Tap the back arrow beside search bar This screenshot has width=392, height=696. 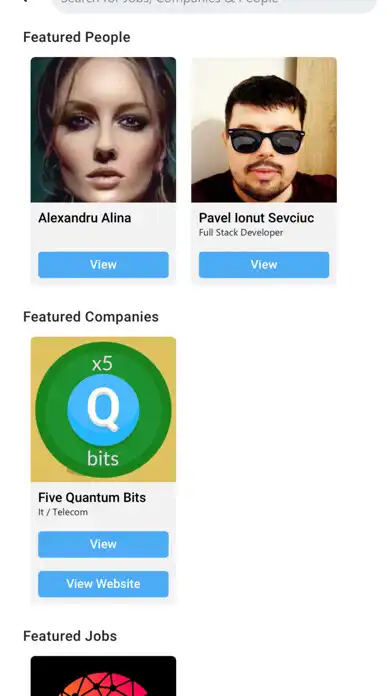26,1
